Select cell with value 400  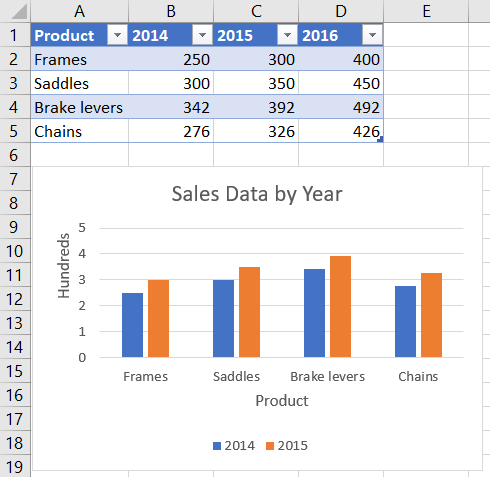pos(341,59)
